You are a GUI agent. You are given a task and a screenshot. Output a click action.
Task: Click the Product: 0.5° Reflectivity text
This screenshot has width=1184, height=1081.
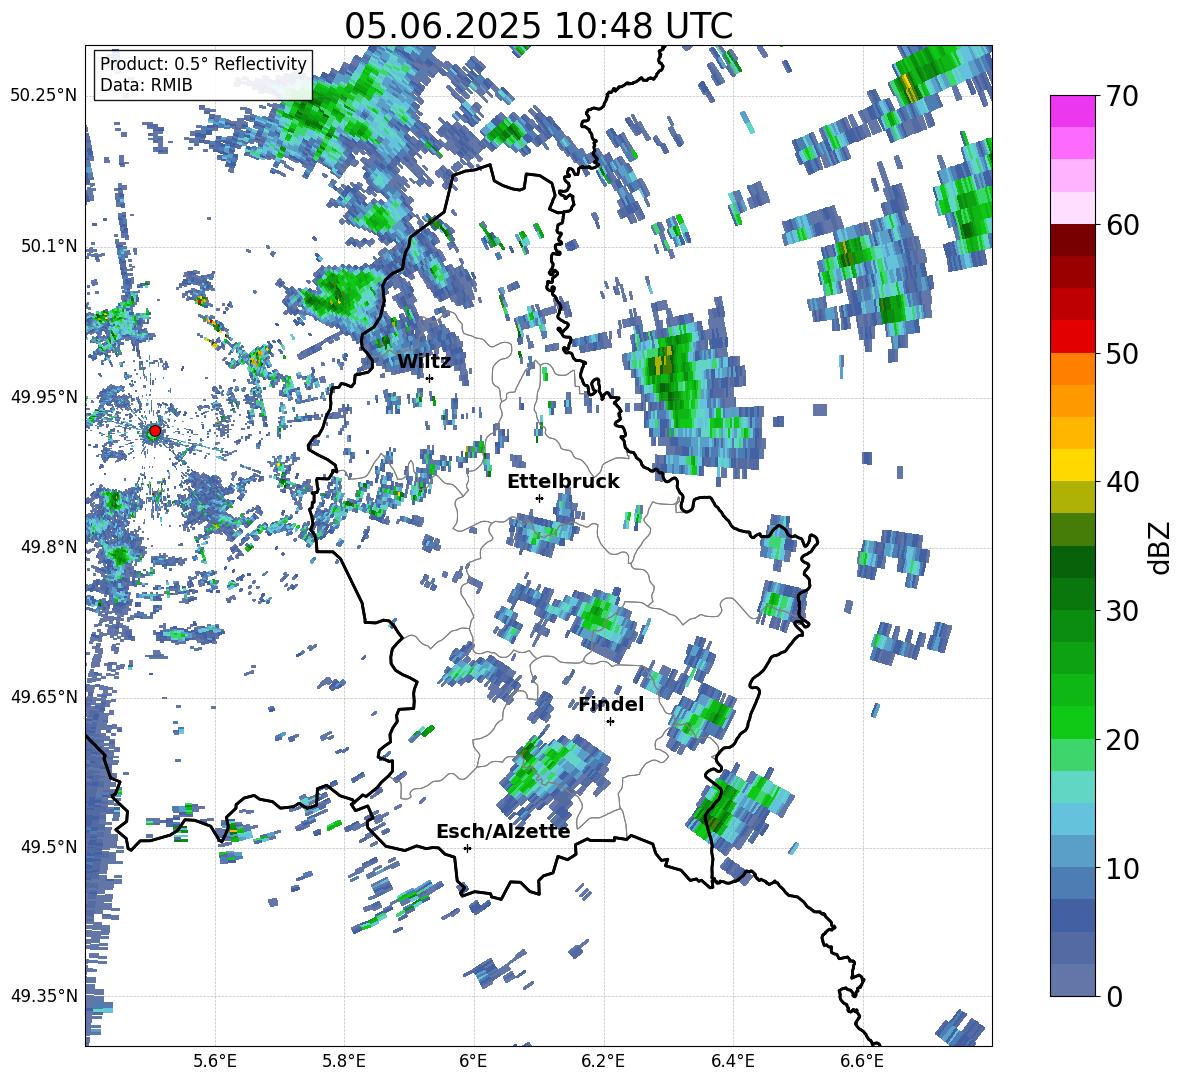tap(203, 63)
